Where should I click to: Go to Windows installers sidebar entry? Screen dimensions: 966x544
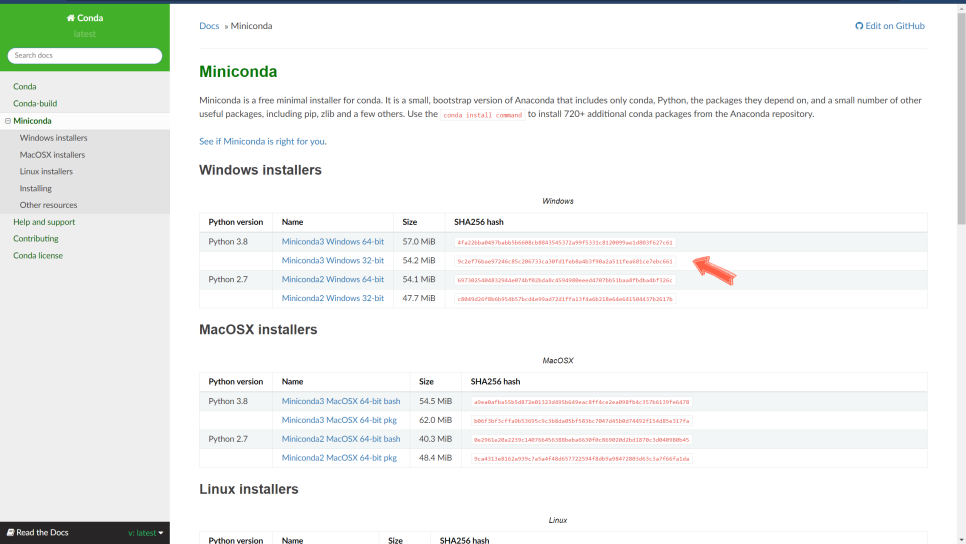54,138
